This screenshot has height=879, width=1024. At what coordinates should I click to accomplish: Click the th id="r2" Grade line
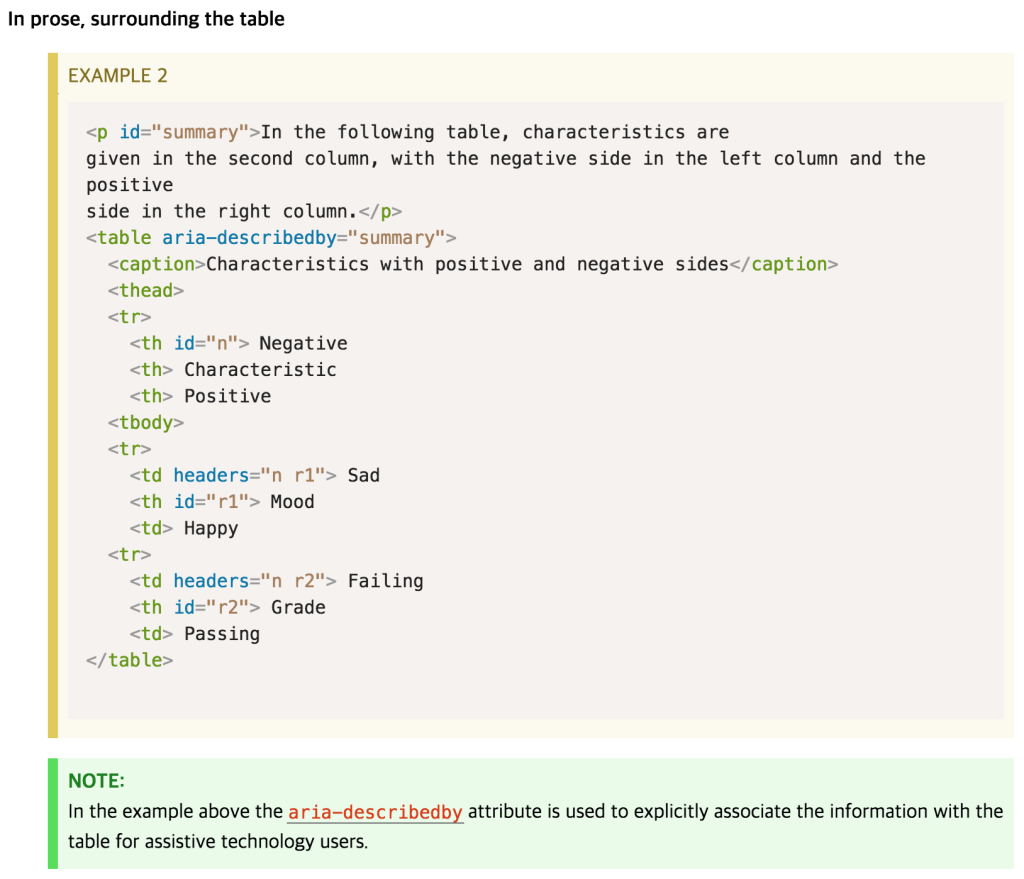(x=227, y=607)
